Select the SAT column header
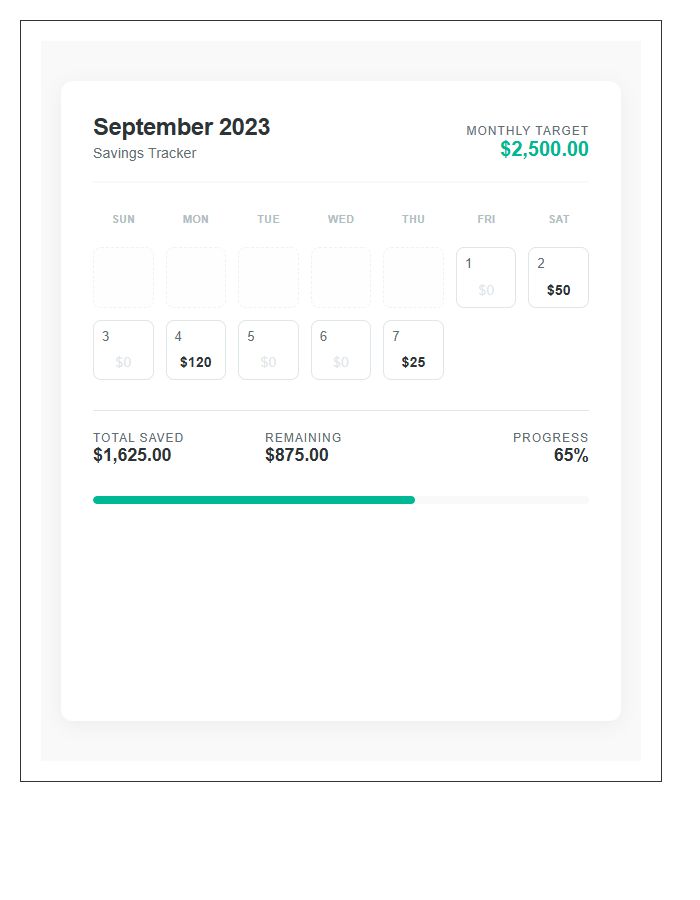The width and height of the screenshot is (700, 900). (x=558, y=219)
